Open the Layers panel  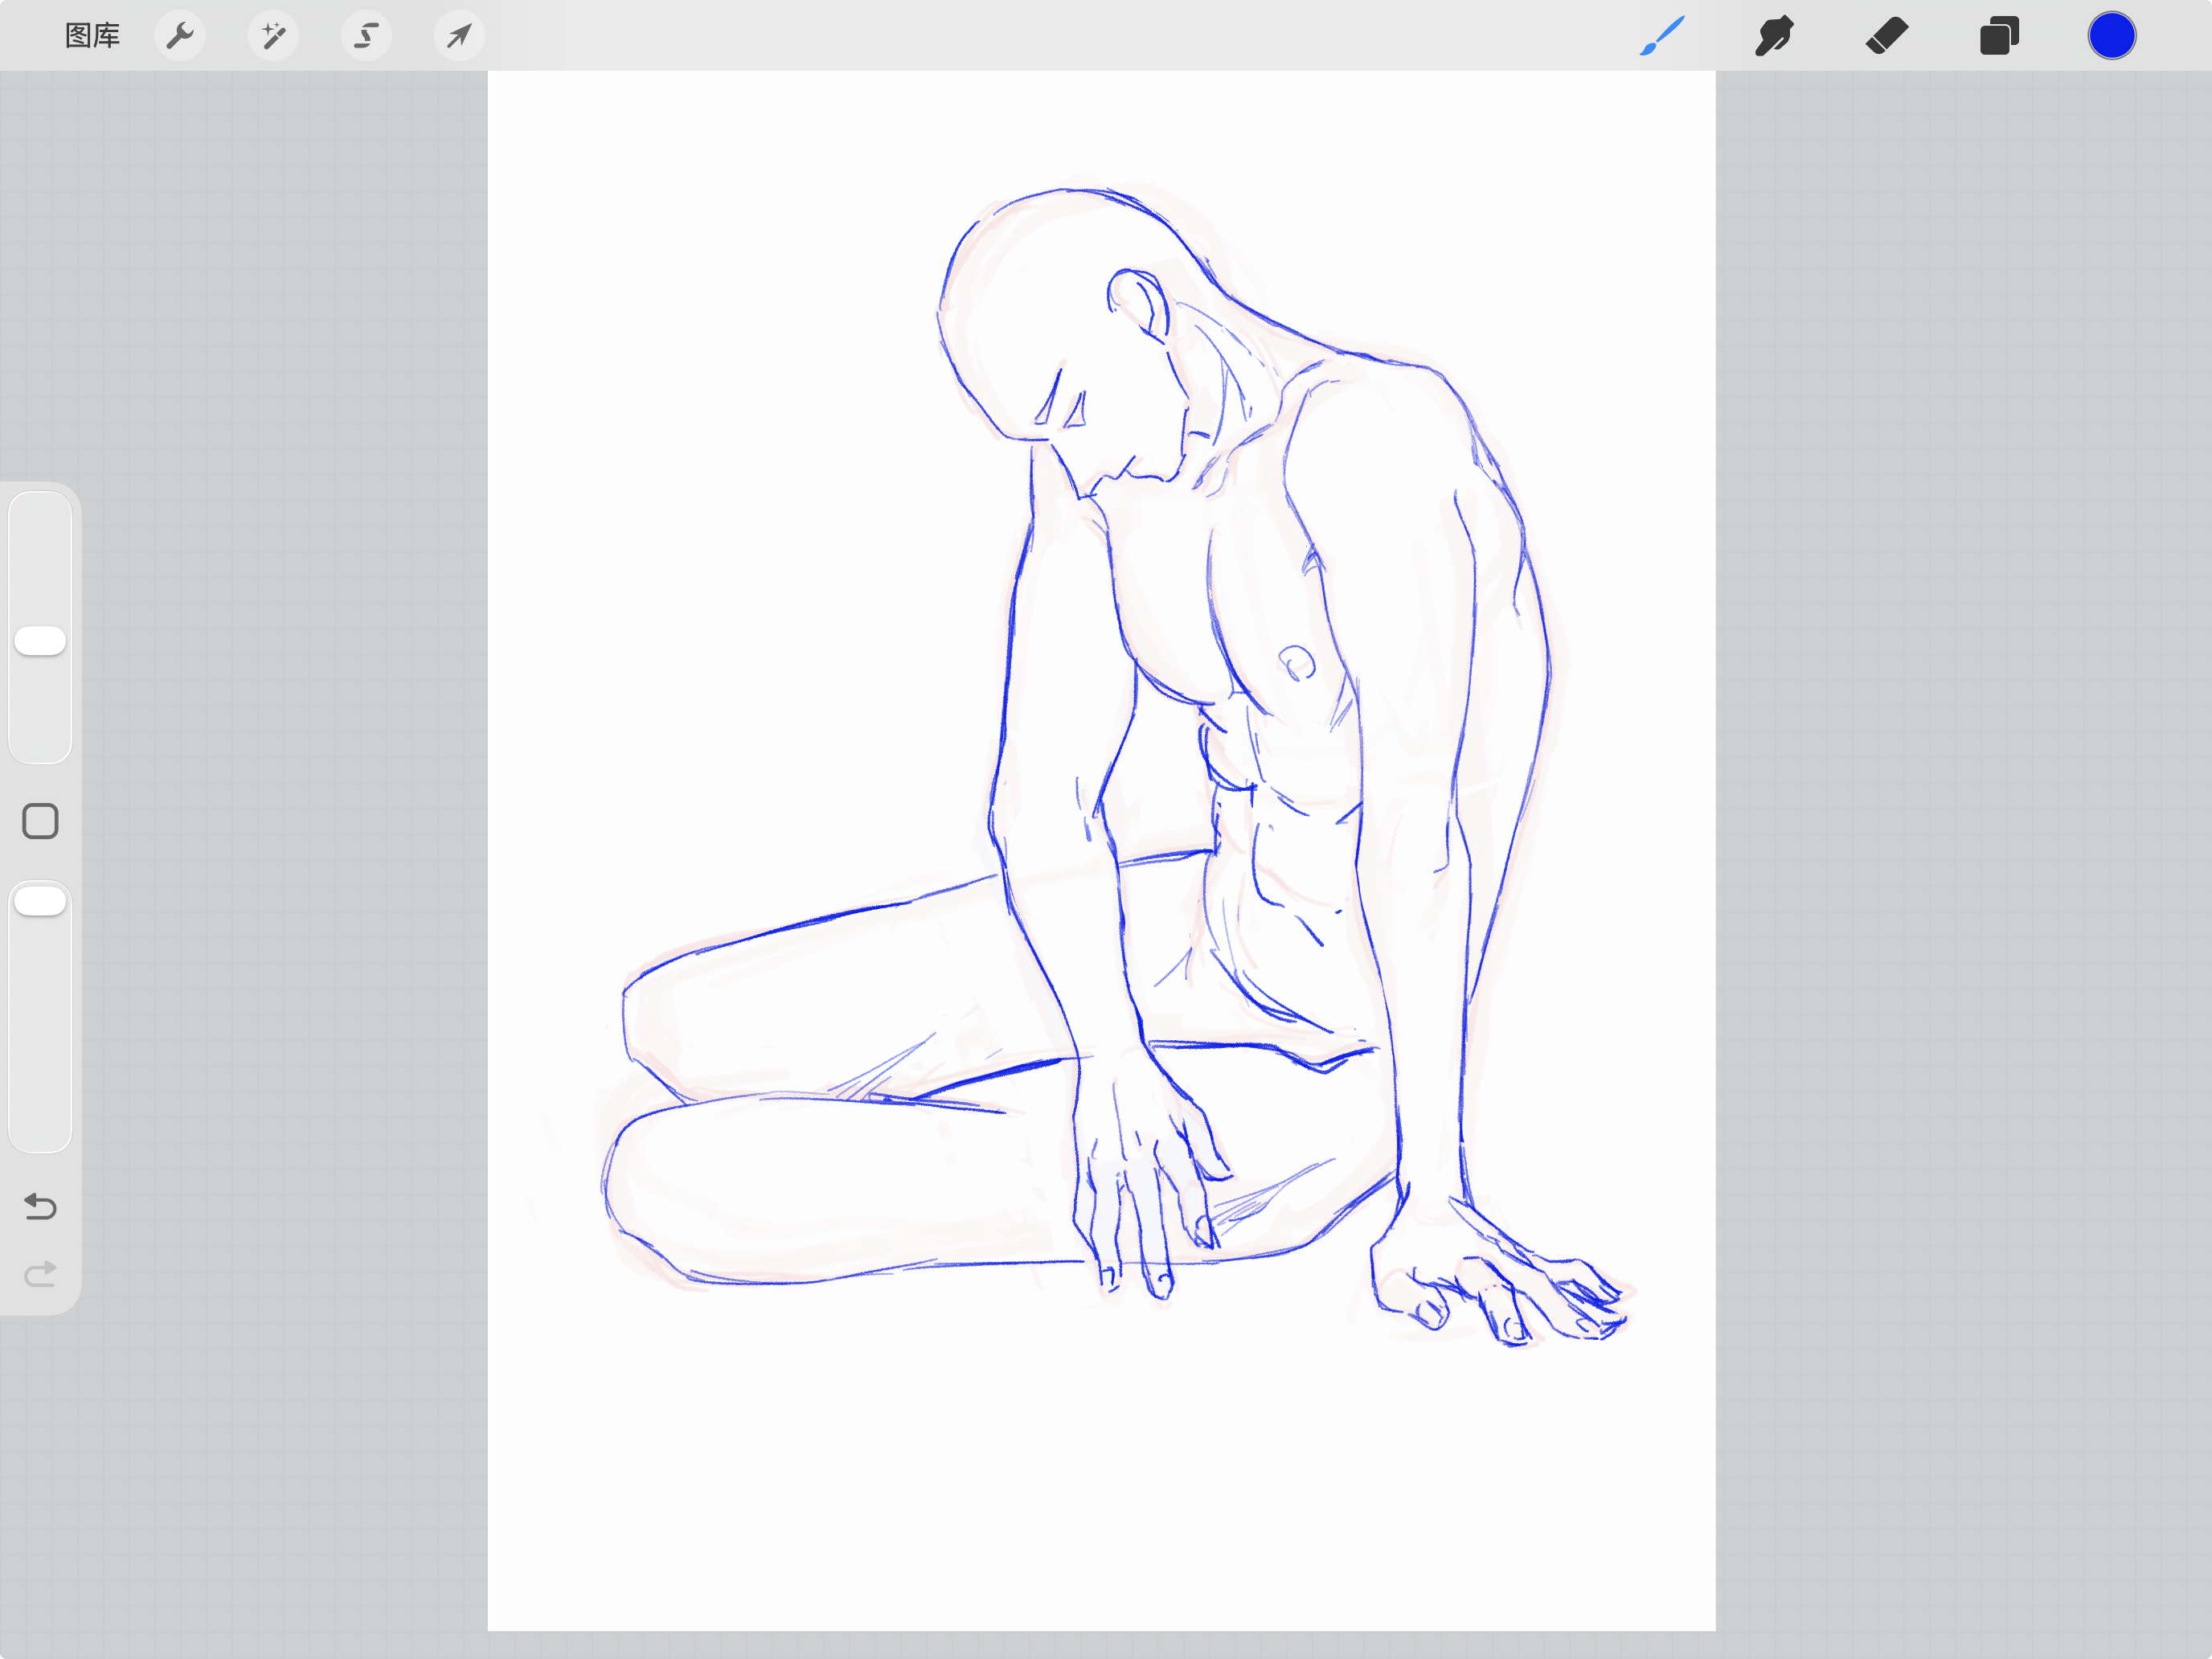(1999, 36)
